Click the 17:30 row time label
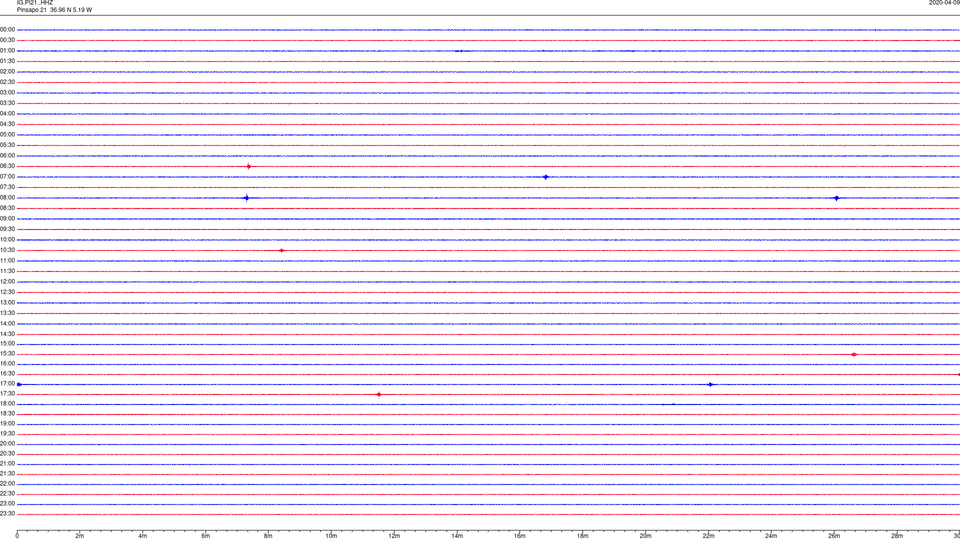Viewport: 960px width, 540px height. 7,394
